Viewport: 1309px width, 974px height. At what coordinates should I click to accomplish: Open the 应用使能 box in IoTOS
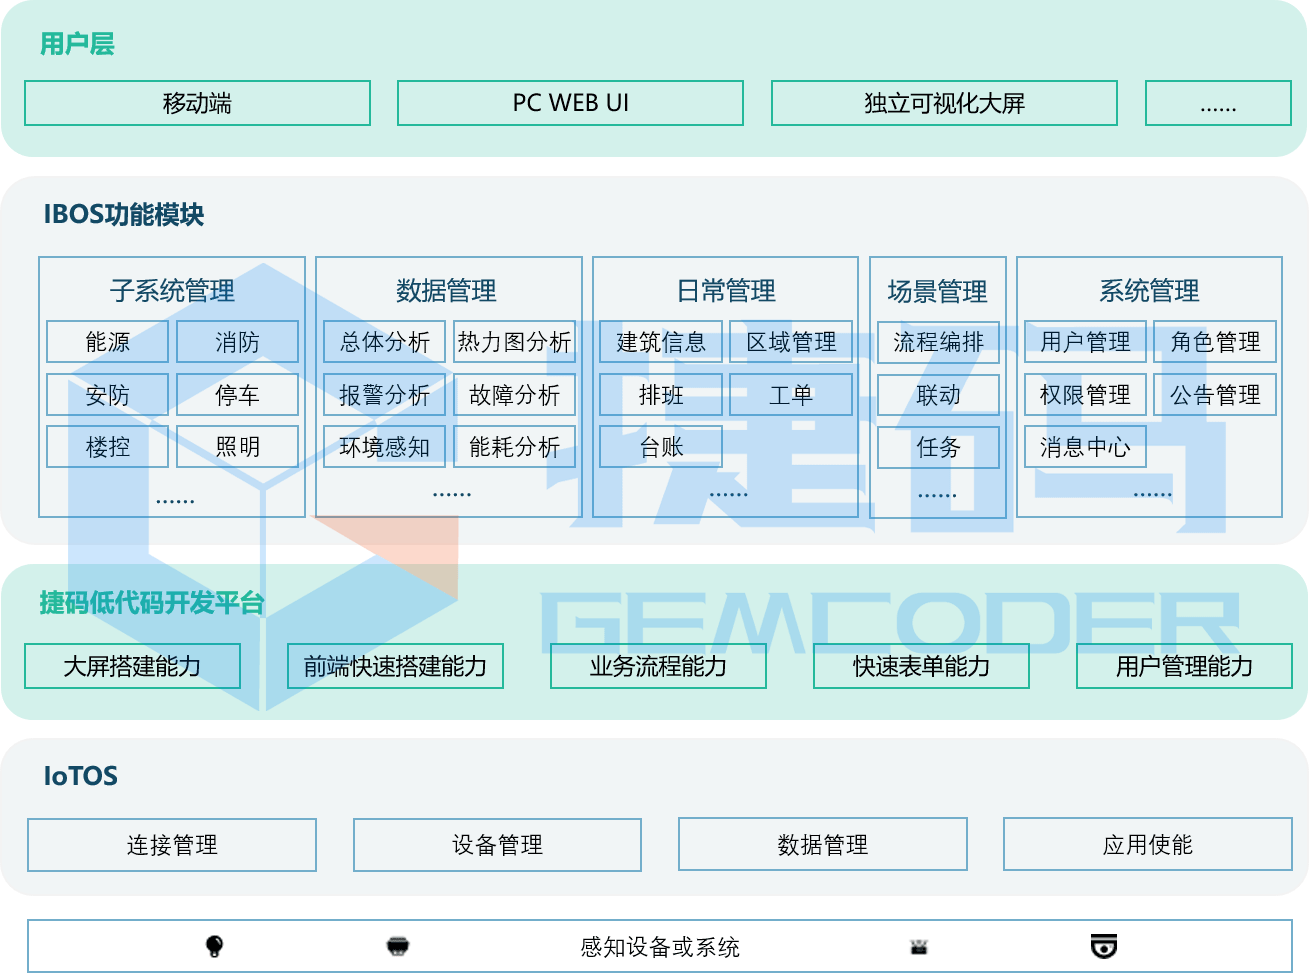pos(1148,845)
